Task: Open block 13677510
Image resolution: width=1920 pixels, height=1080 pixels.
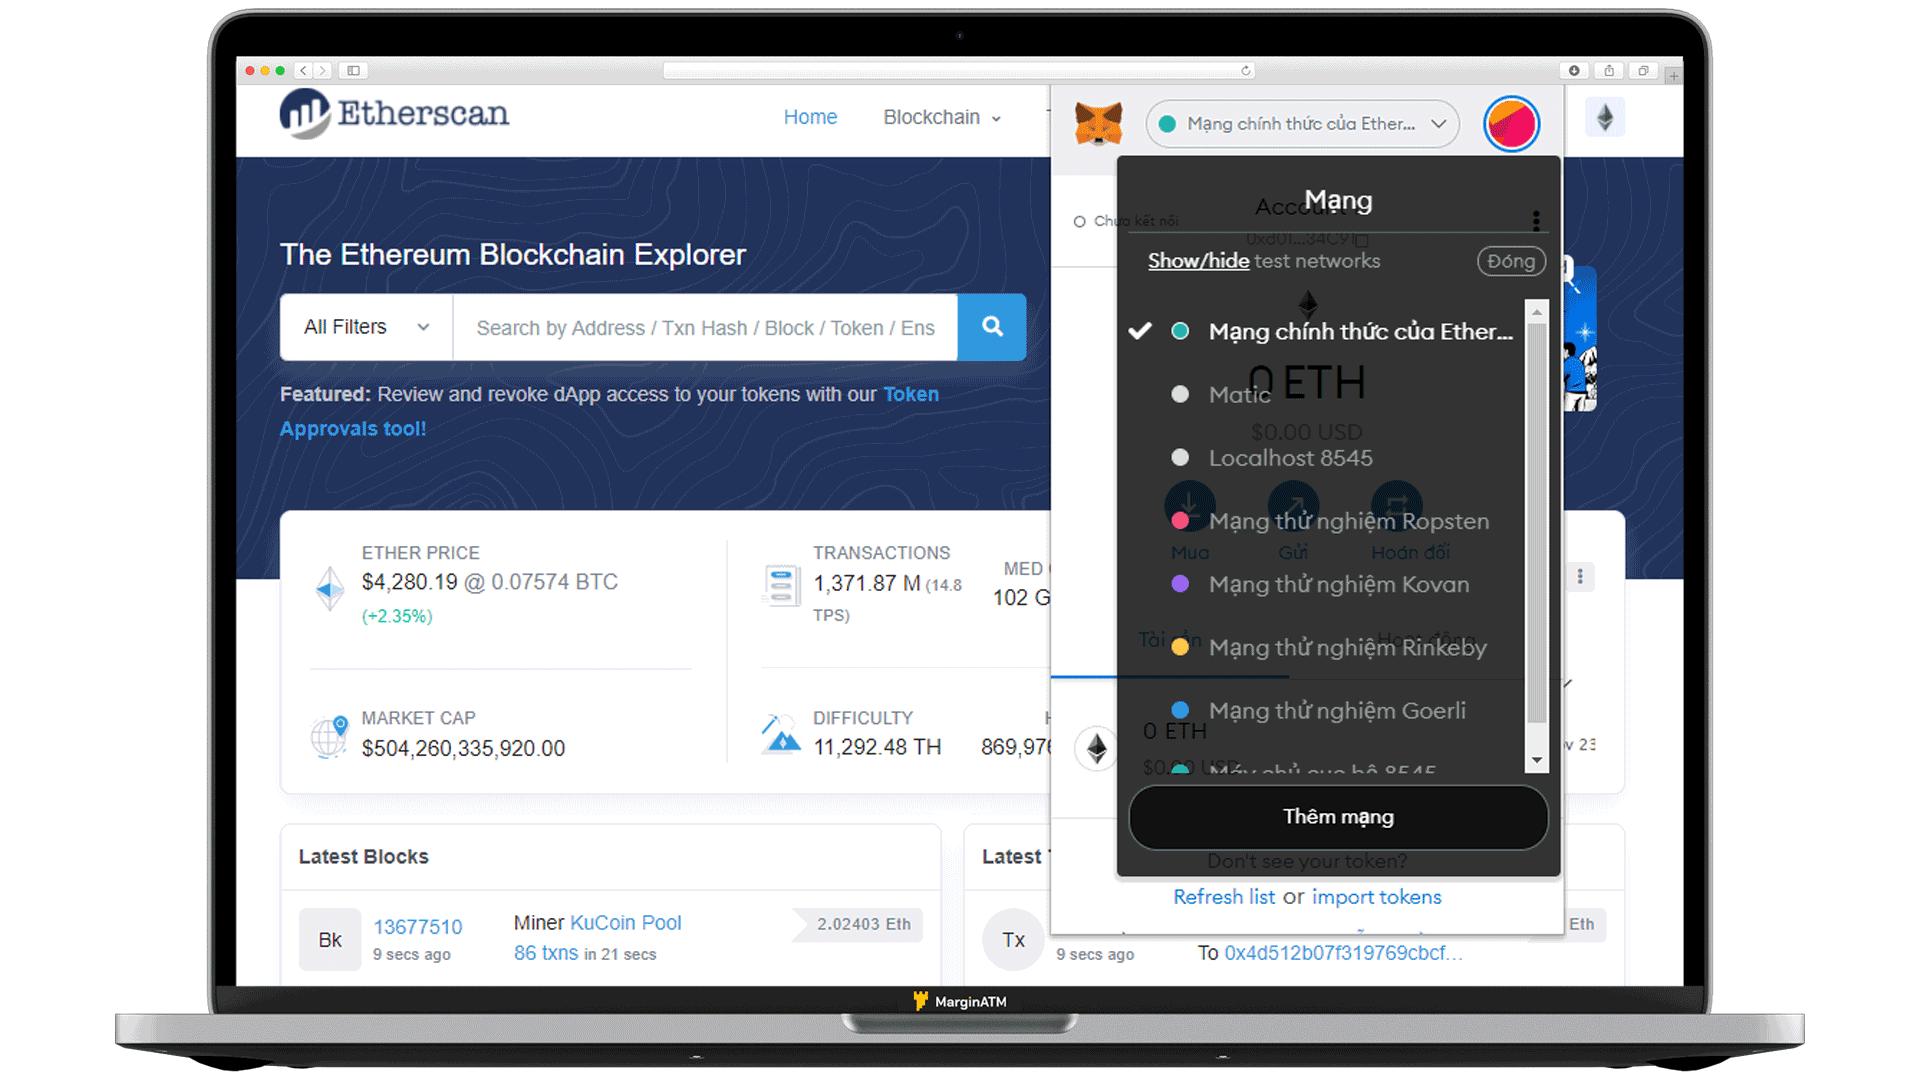Action: [x=418, y=927]
